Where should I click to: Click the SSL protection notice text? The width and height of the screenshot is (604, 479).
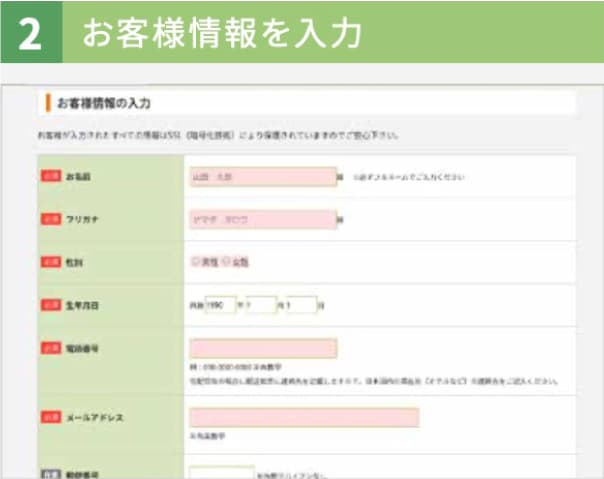coord(218,135)
